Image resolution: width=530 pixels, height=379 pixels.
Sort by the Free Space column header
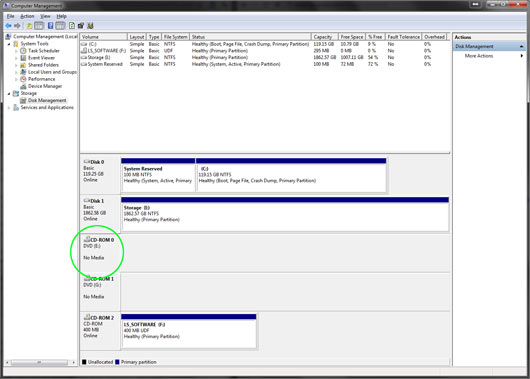[x=352, y=37]
